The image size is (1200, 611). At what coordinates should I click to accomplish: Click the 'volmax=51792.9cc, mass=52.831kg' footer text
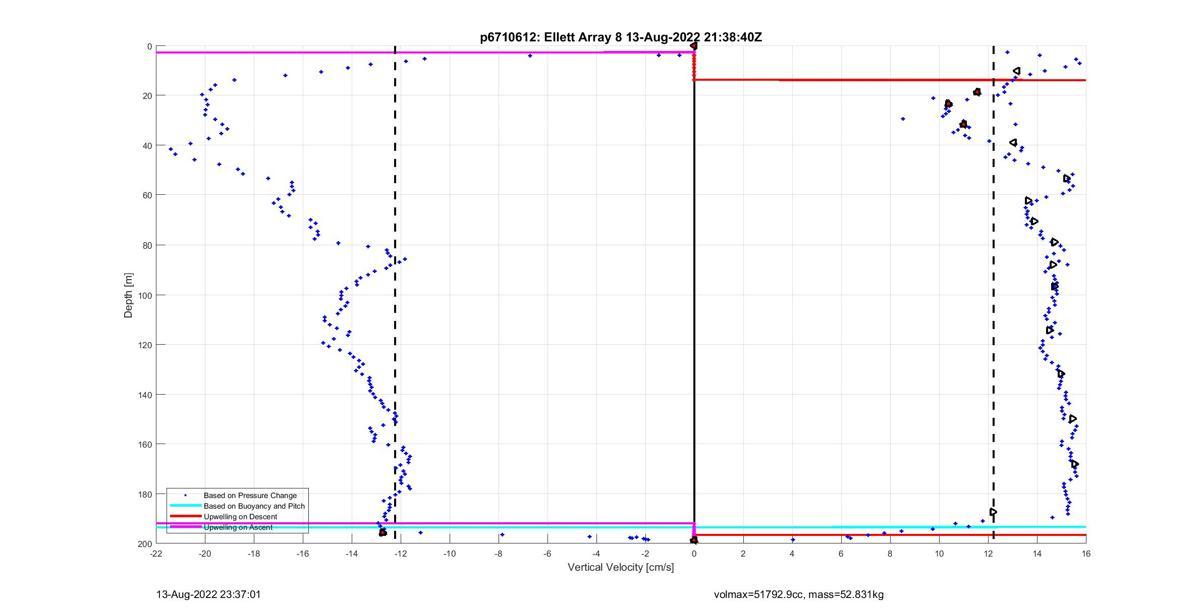[799, 594]
